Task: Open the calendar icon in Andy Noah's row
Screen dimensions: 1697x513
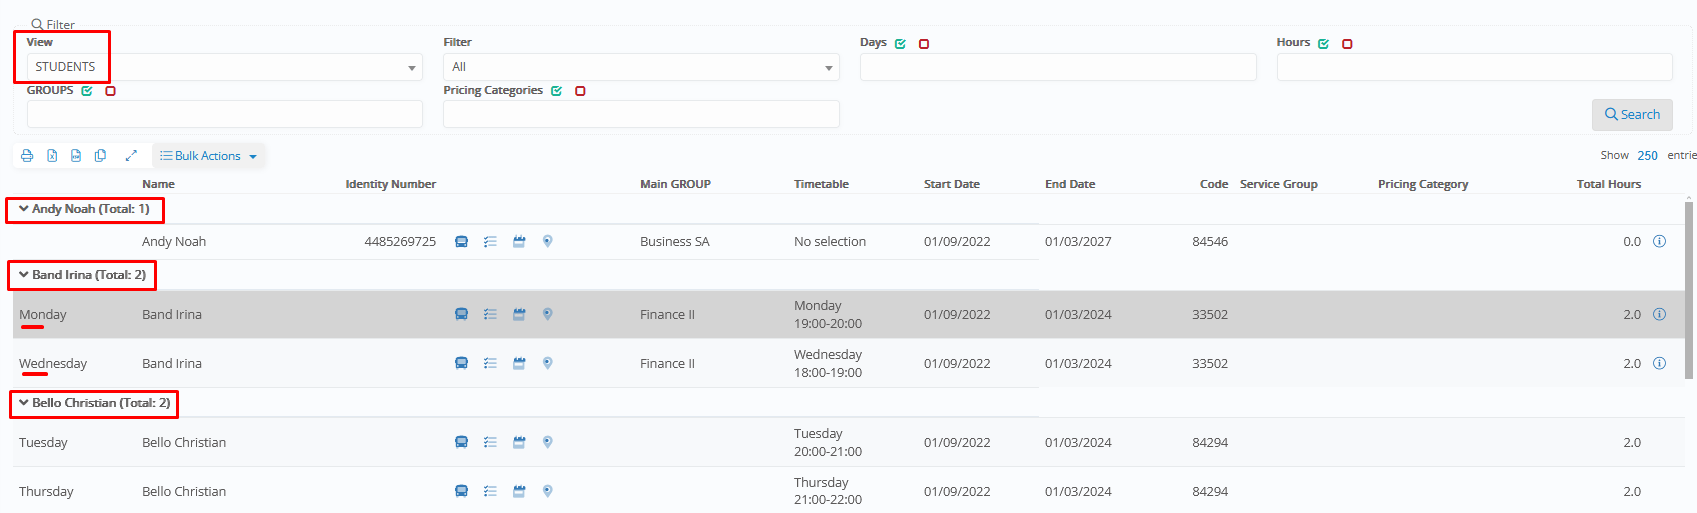Action: pyautogui.click(x=519, y=242)
